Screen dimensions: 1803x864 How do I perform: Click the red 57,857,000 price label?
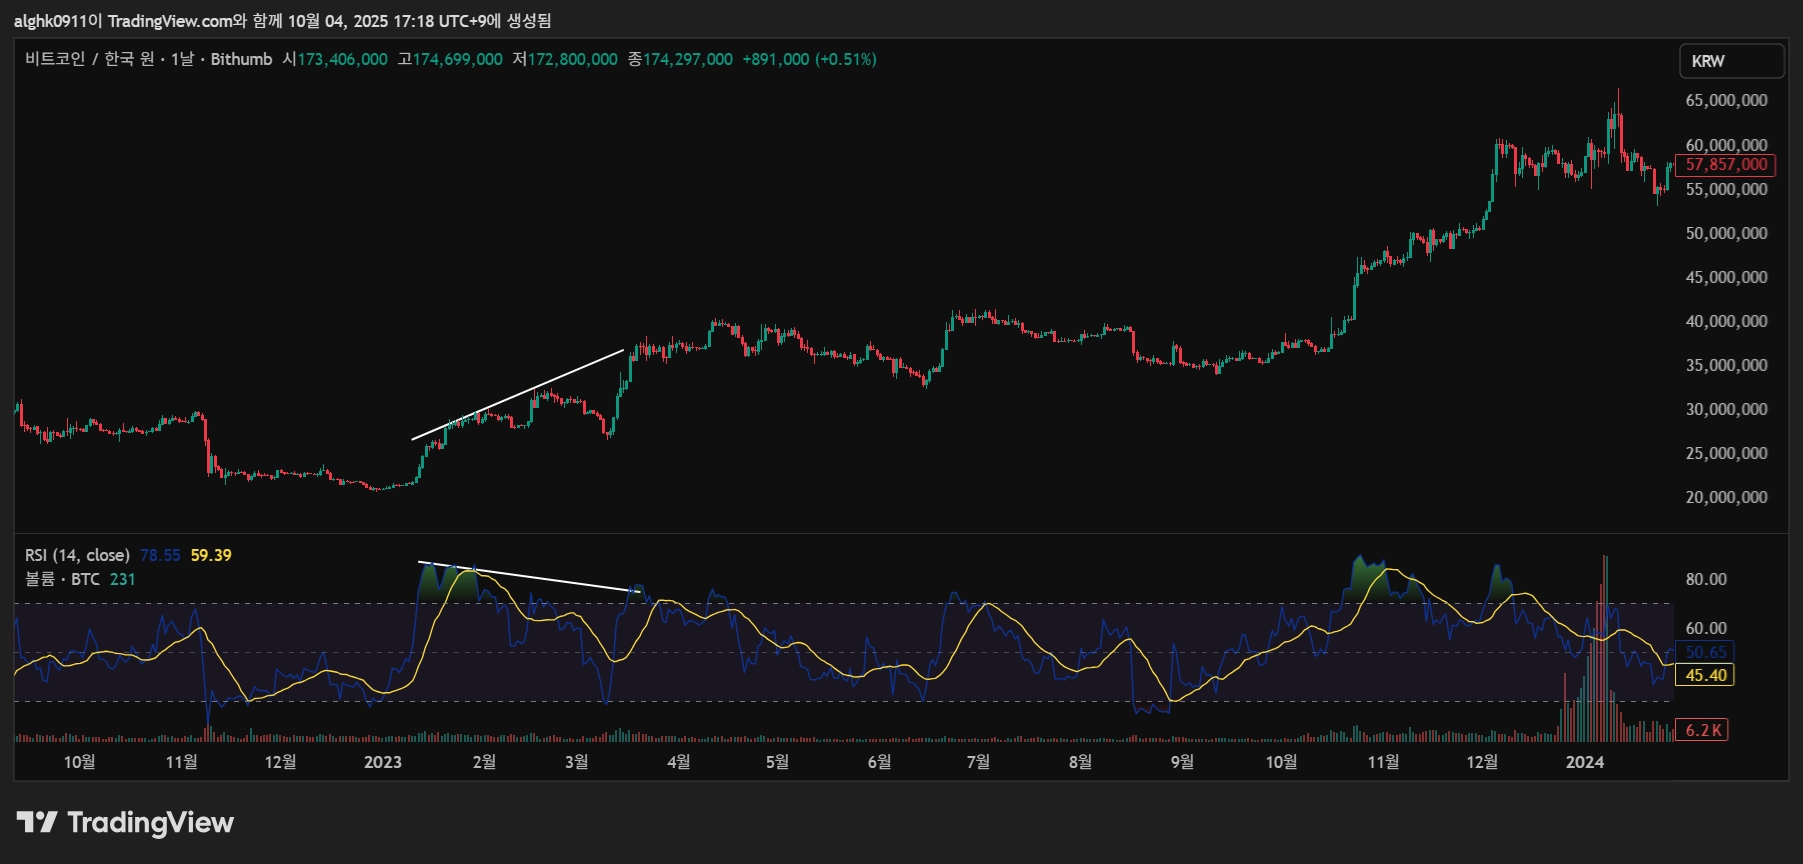[1725, 165]
